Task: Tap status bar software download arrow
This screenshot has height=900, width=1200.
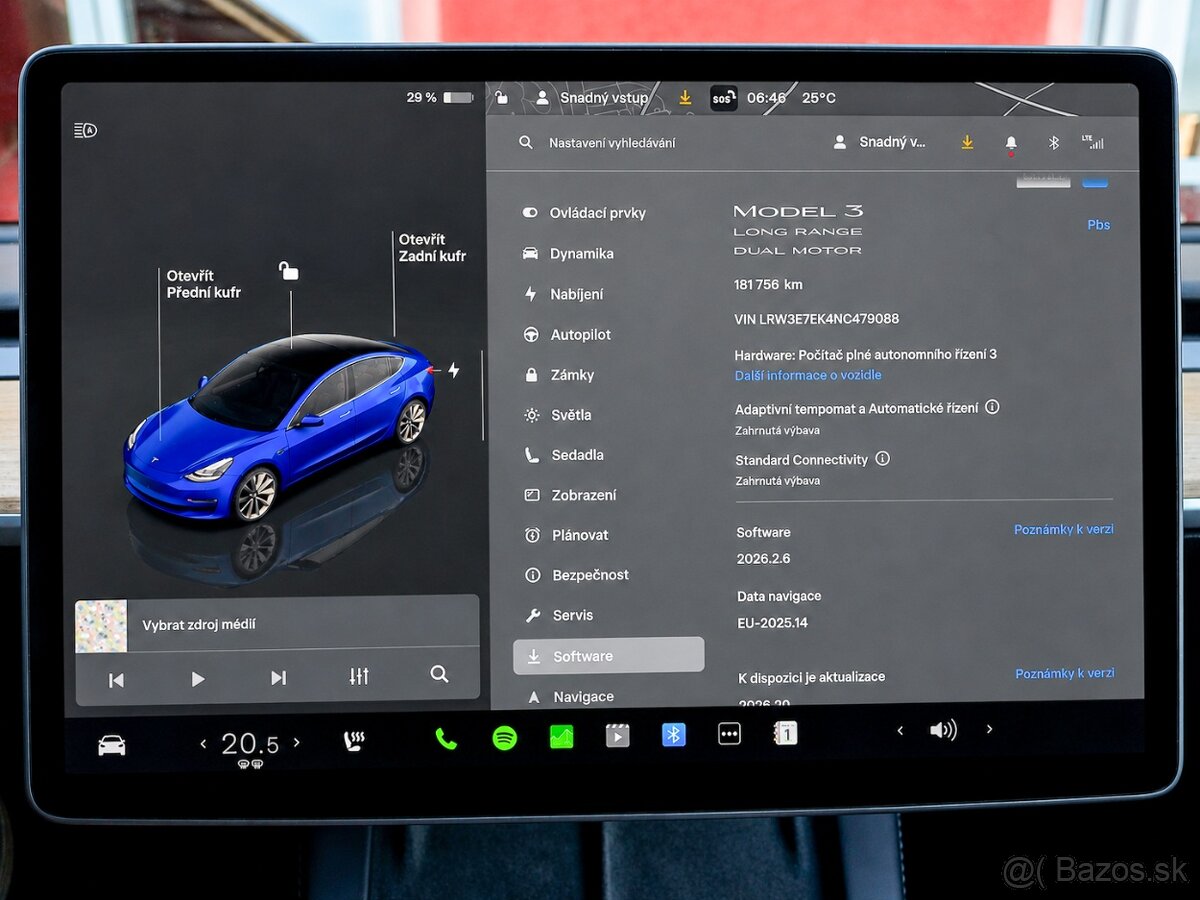Action: (x=685, y=98)
